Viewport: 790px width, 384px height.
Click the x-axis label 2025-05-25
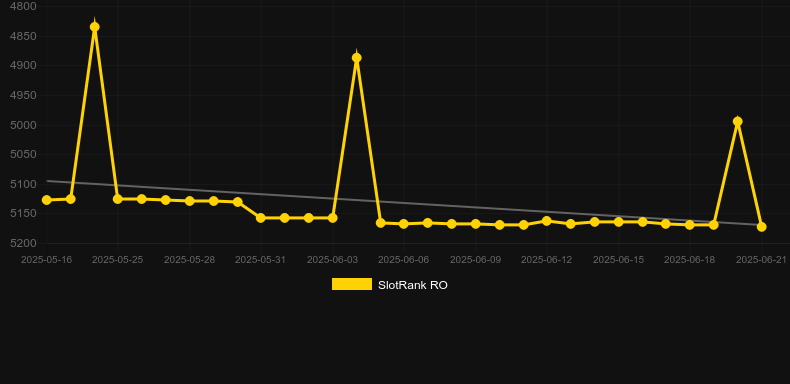click(x=118, y=260)
